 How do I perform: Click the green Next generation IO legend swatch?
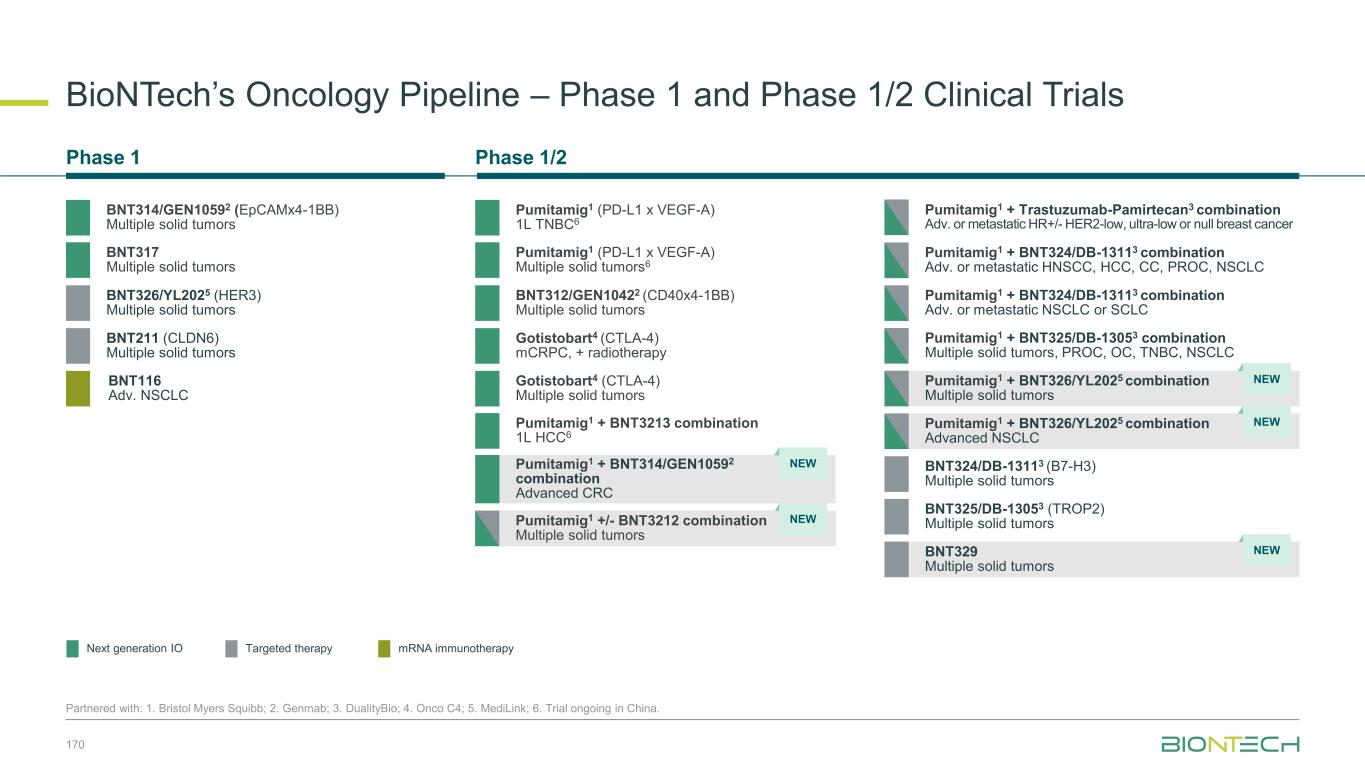[73, 649]
